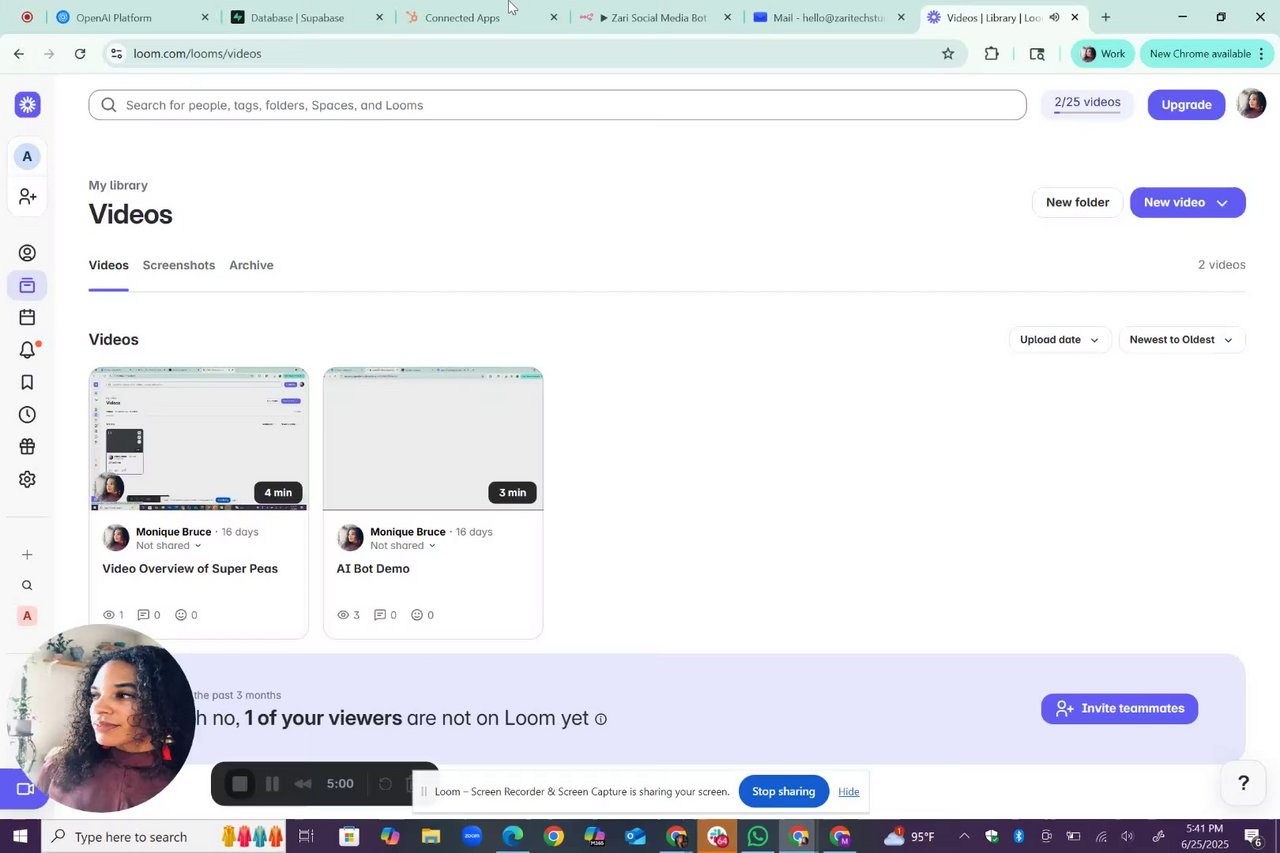The image size is (1280, 853).
Task: Open Zoom from the Windows taskbar
Action: coord(472,836)
